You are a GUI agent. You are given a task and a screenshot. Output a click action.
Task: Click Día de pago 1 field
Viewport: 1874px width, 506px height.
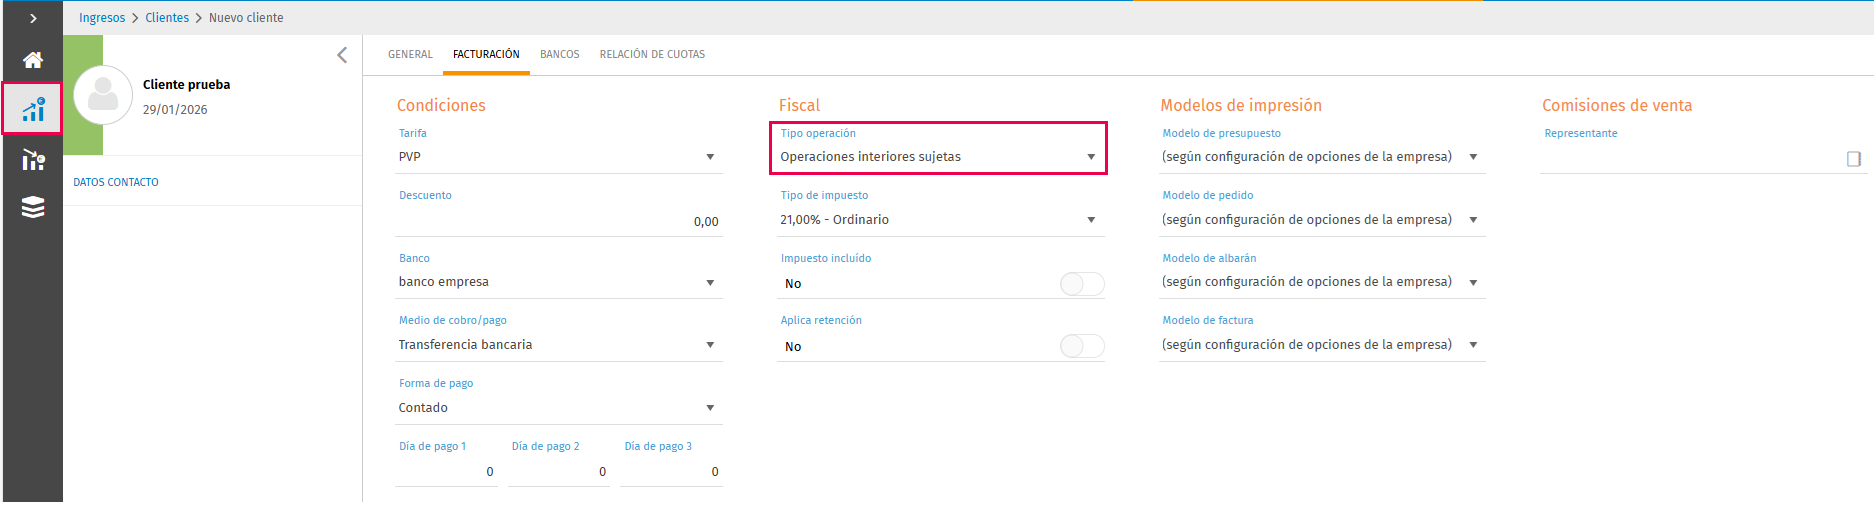coord(446,472)
